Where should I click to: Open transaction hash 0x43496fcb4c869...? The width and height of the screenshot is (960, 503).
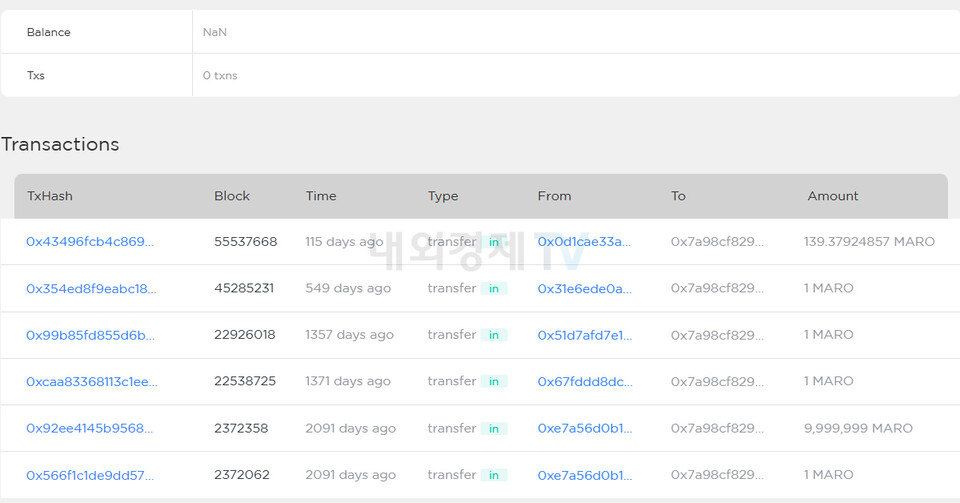tap(90, 242)
